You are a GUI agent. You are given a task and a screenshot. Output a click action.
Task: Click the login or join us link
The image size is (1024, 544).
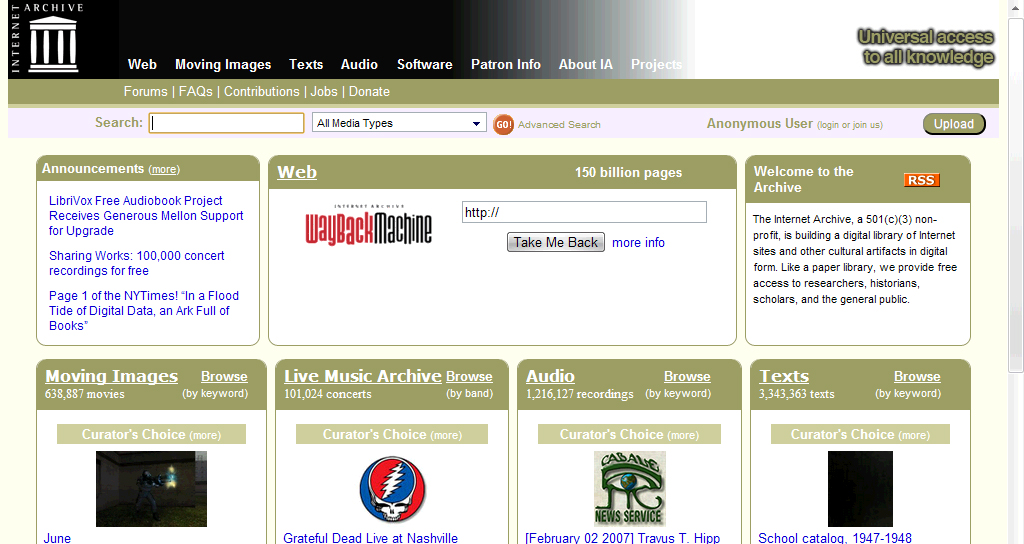(850, 125)
